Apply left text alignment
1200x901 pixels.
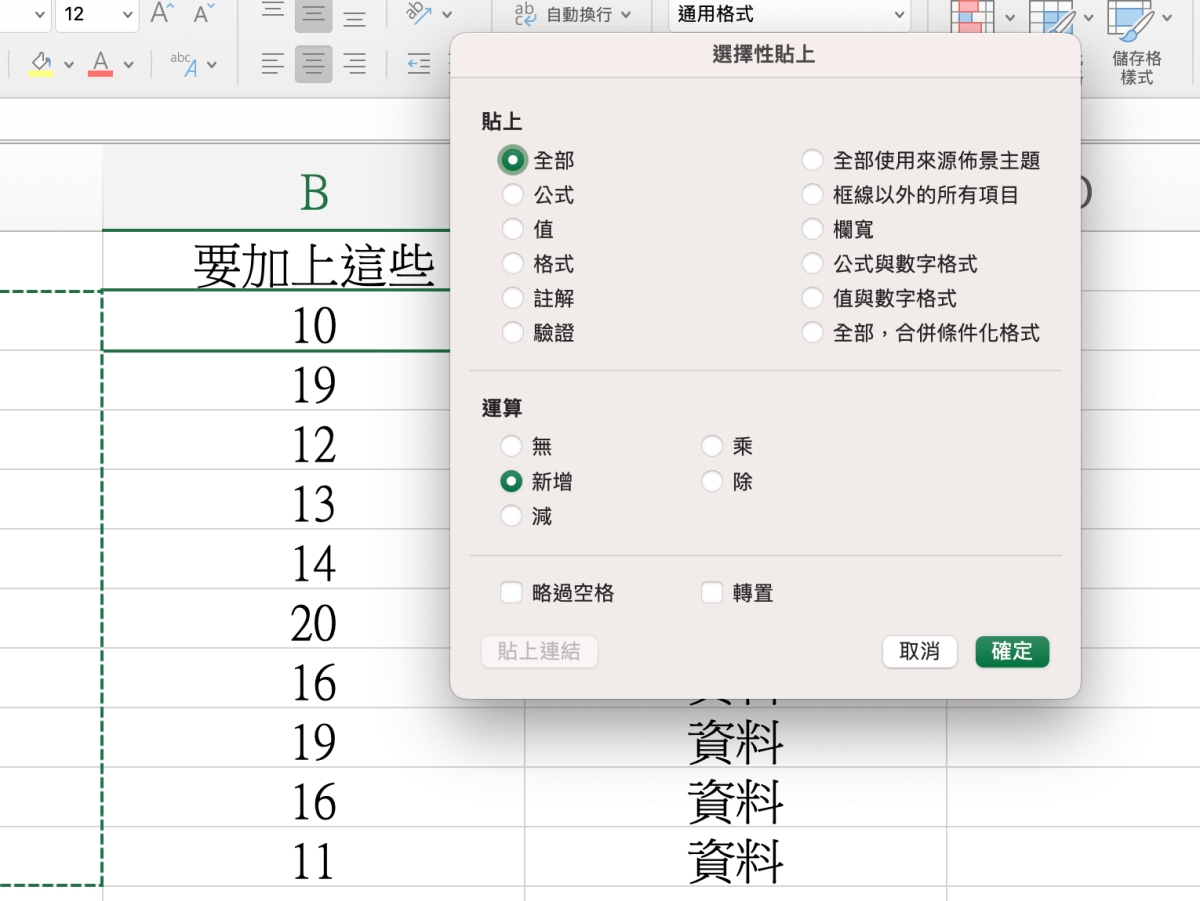pyautogui.click(x=272, y=65)
